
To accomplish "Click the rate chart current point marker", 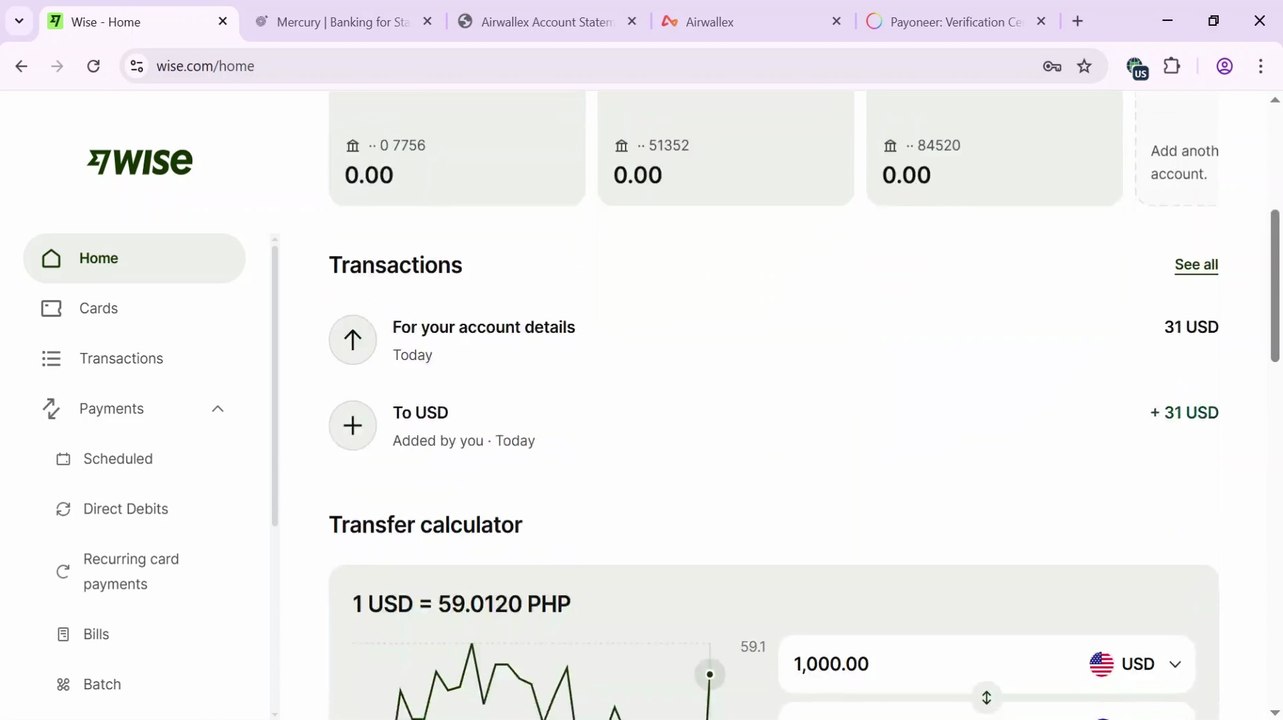I will [x=710, y=675].
